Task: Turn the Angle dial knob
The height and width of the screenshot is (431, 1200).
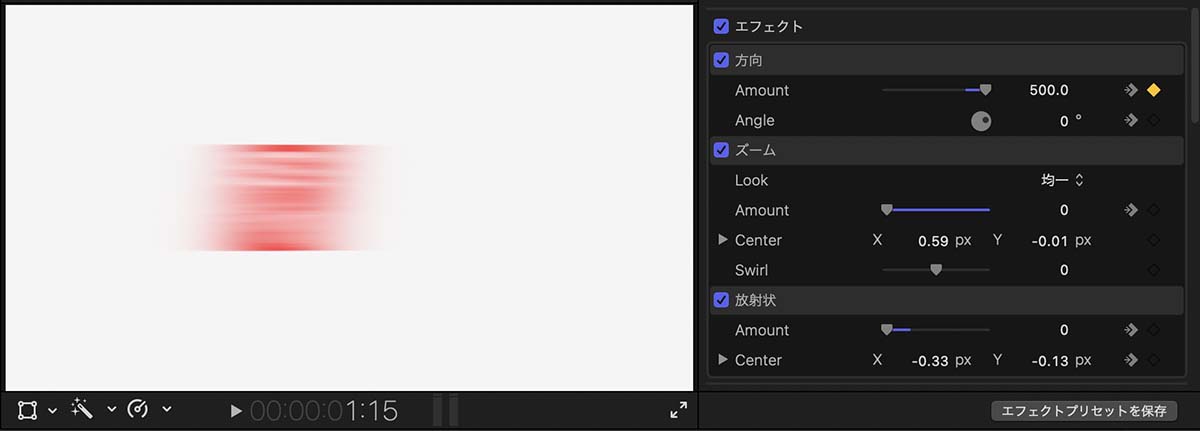Action: point(982,121)
